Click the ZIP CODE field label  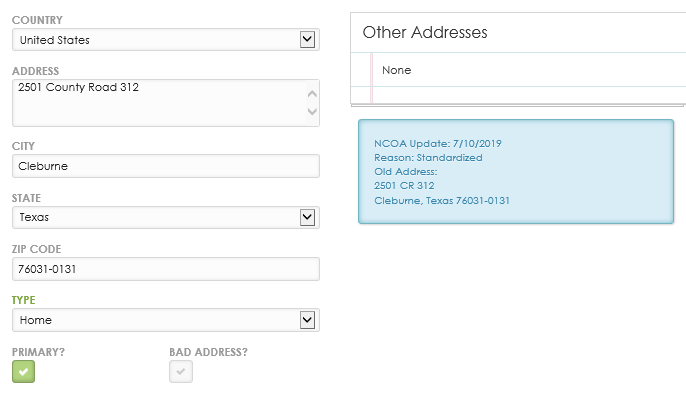coord(37,249)
